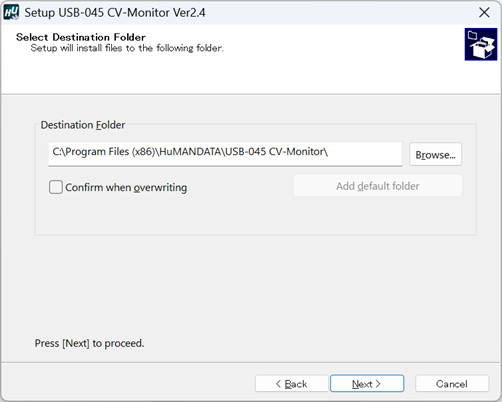The image size is (502, 402).
Task: Click the installer package box icon
Action: coord(481,44)
